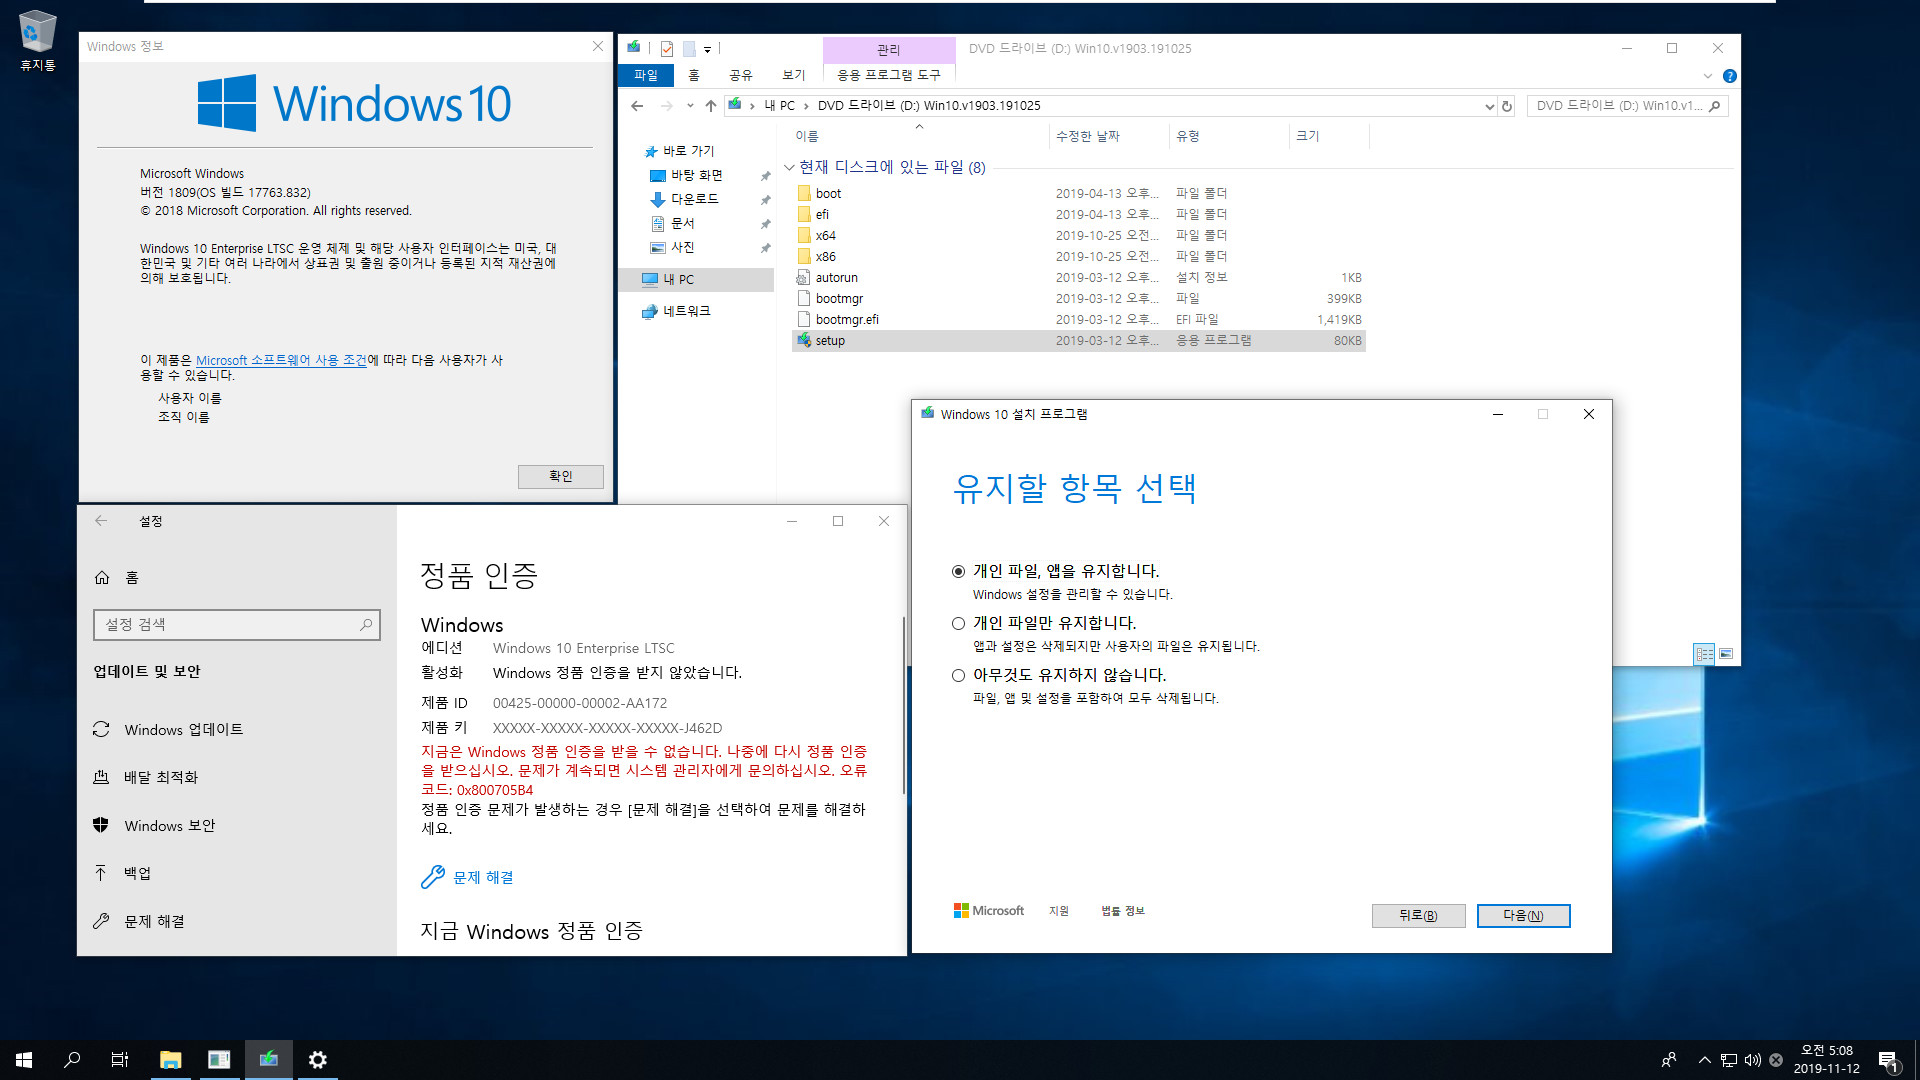Image resolution: width=1920 pixels, height=1080 pixels.
Task: Open Microsoft 소프트웨어 사용 조건 link
Action: click(281, 360)
